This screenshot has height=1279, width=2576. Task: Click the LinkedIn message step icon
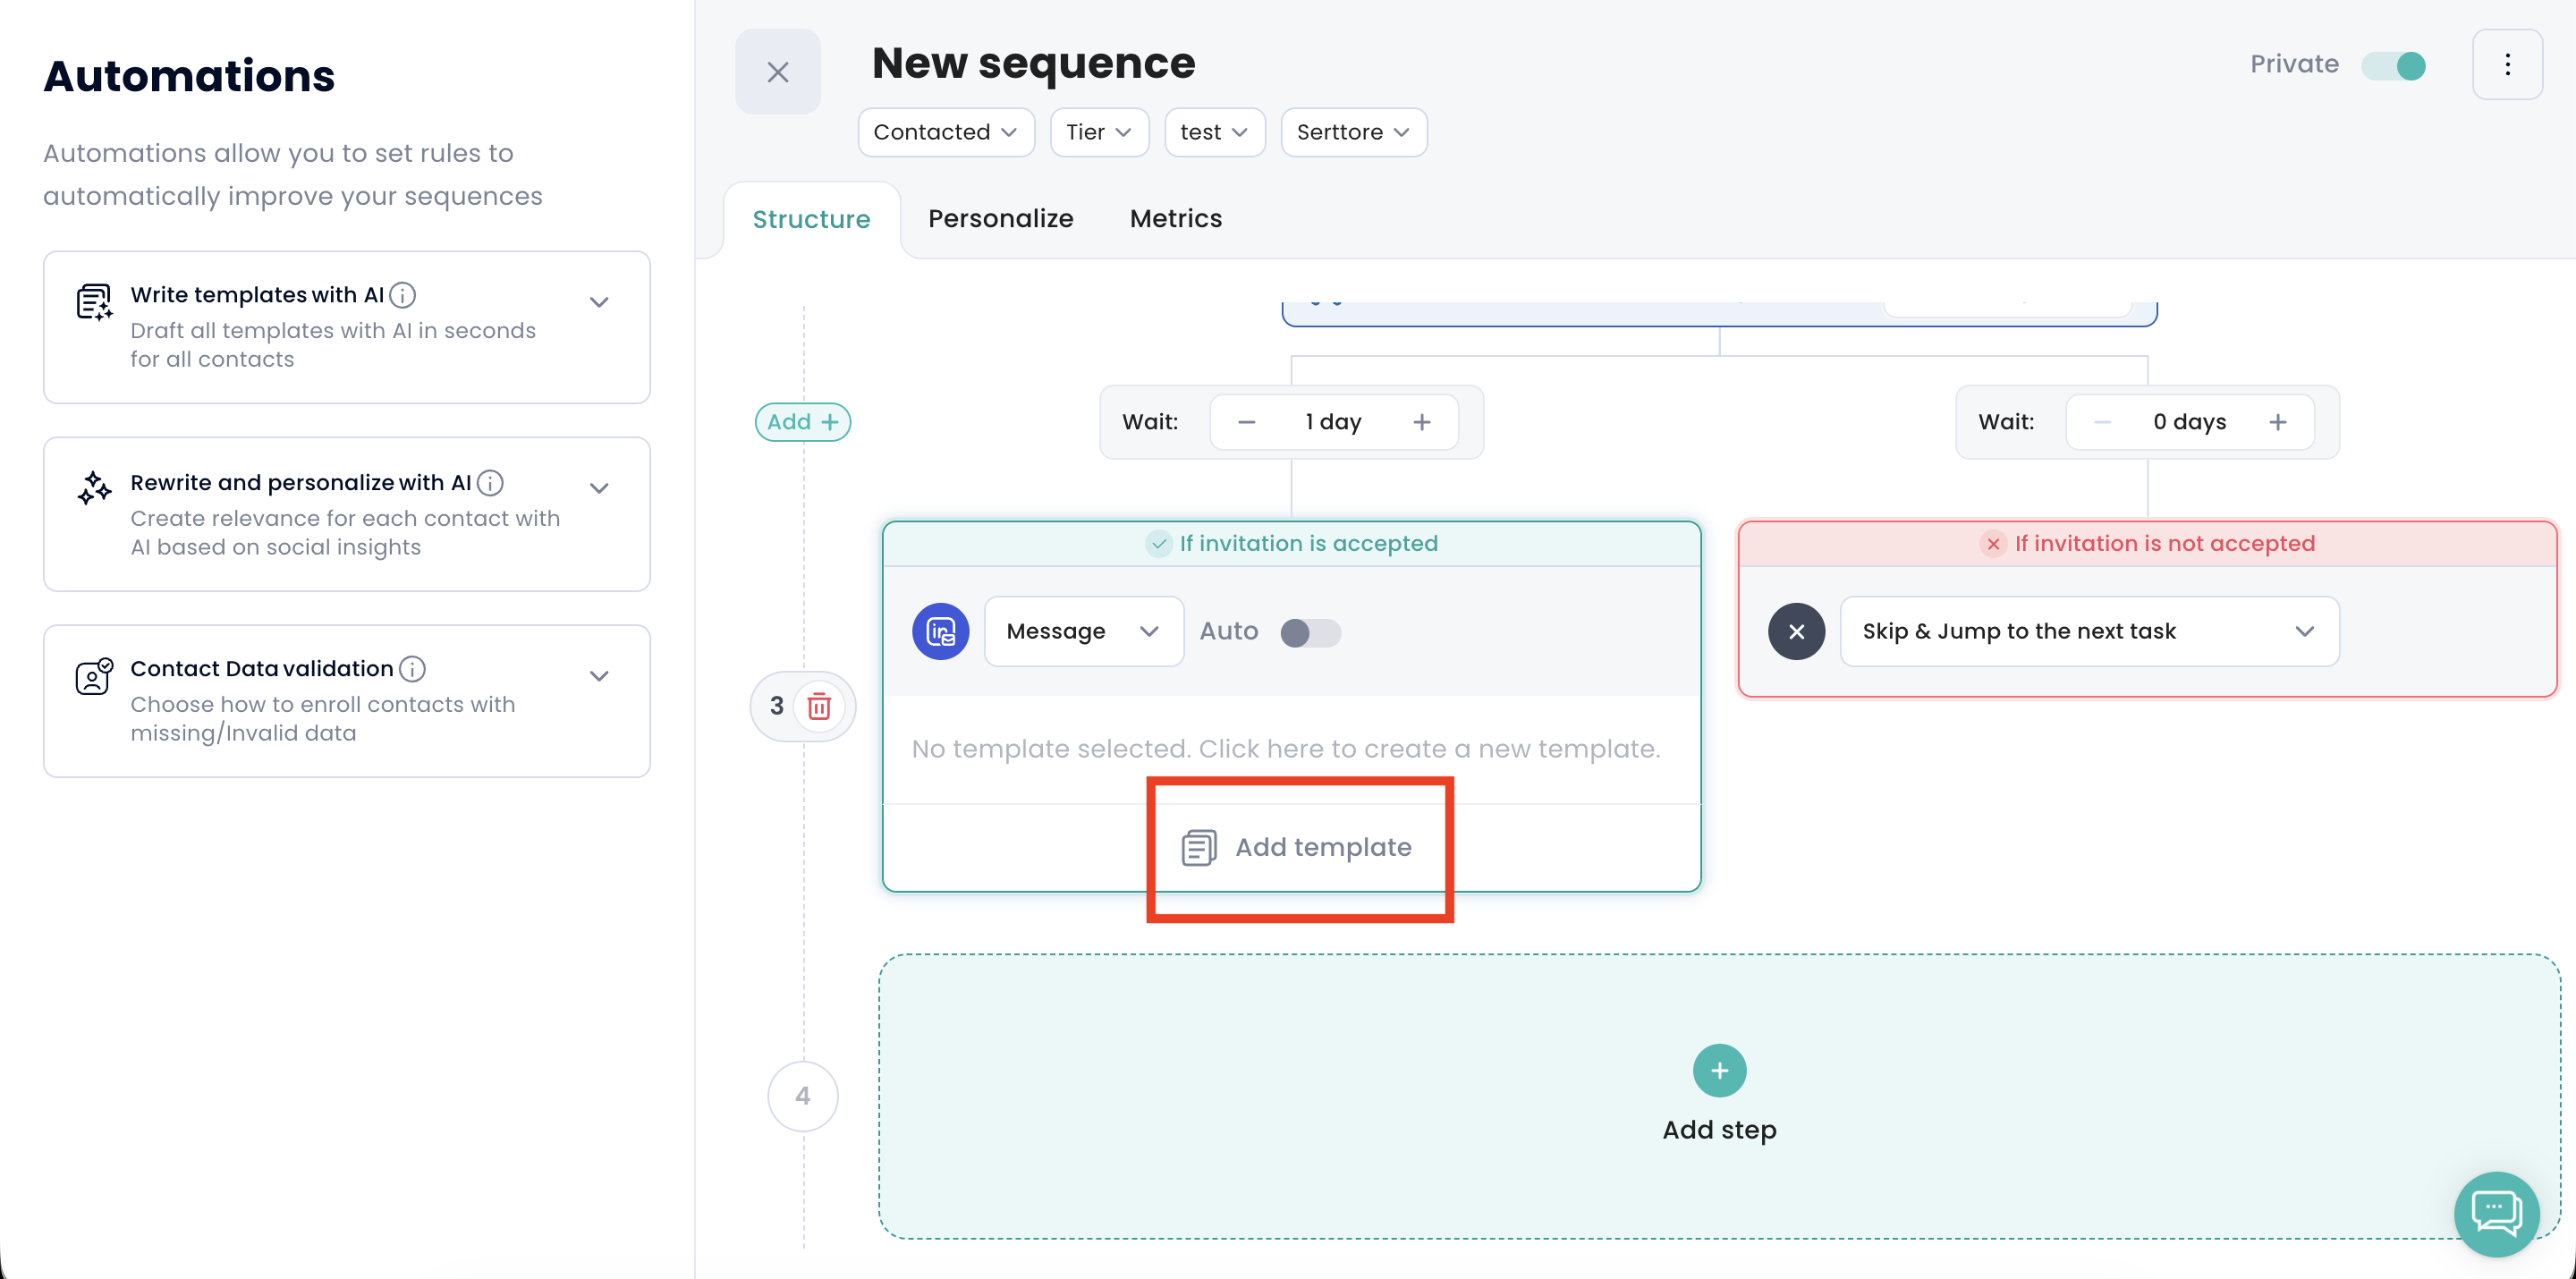click(x=940, y=631)
